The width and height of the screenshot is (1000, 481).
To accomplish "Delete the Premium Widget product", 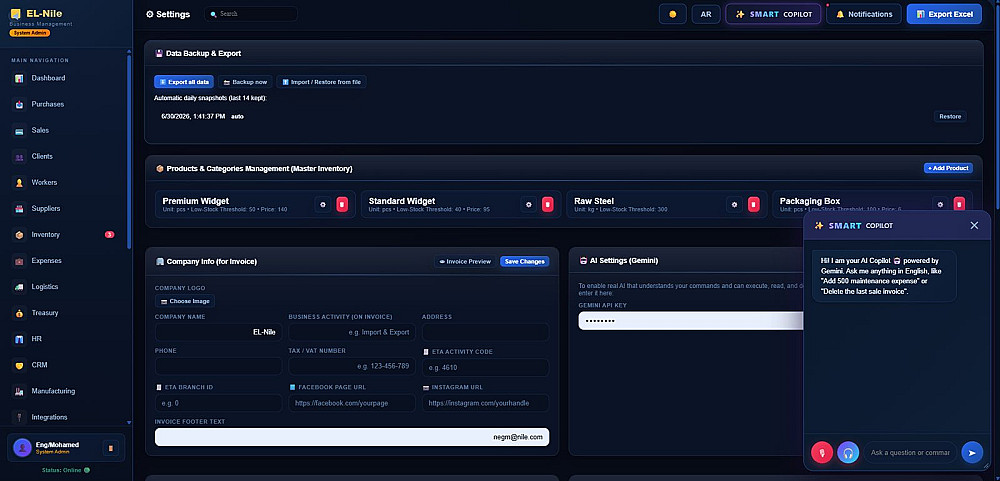I will (x=342, y=205).
